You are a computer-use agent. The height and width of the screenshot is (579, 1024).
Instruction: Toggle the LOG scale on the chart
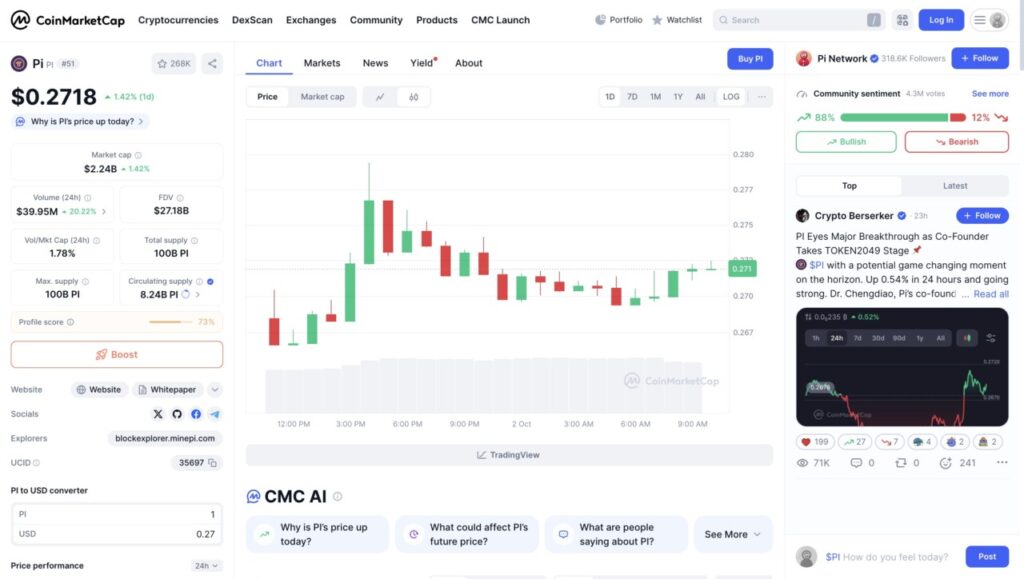tap(731, 97)
